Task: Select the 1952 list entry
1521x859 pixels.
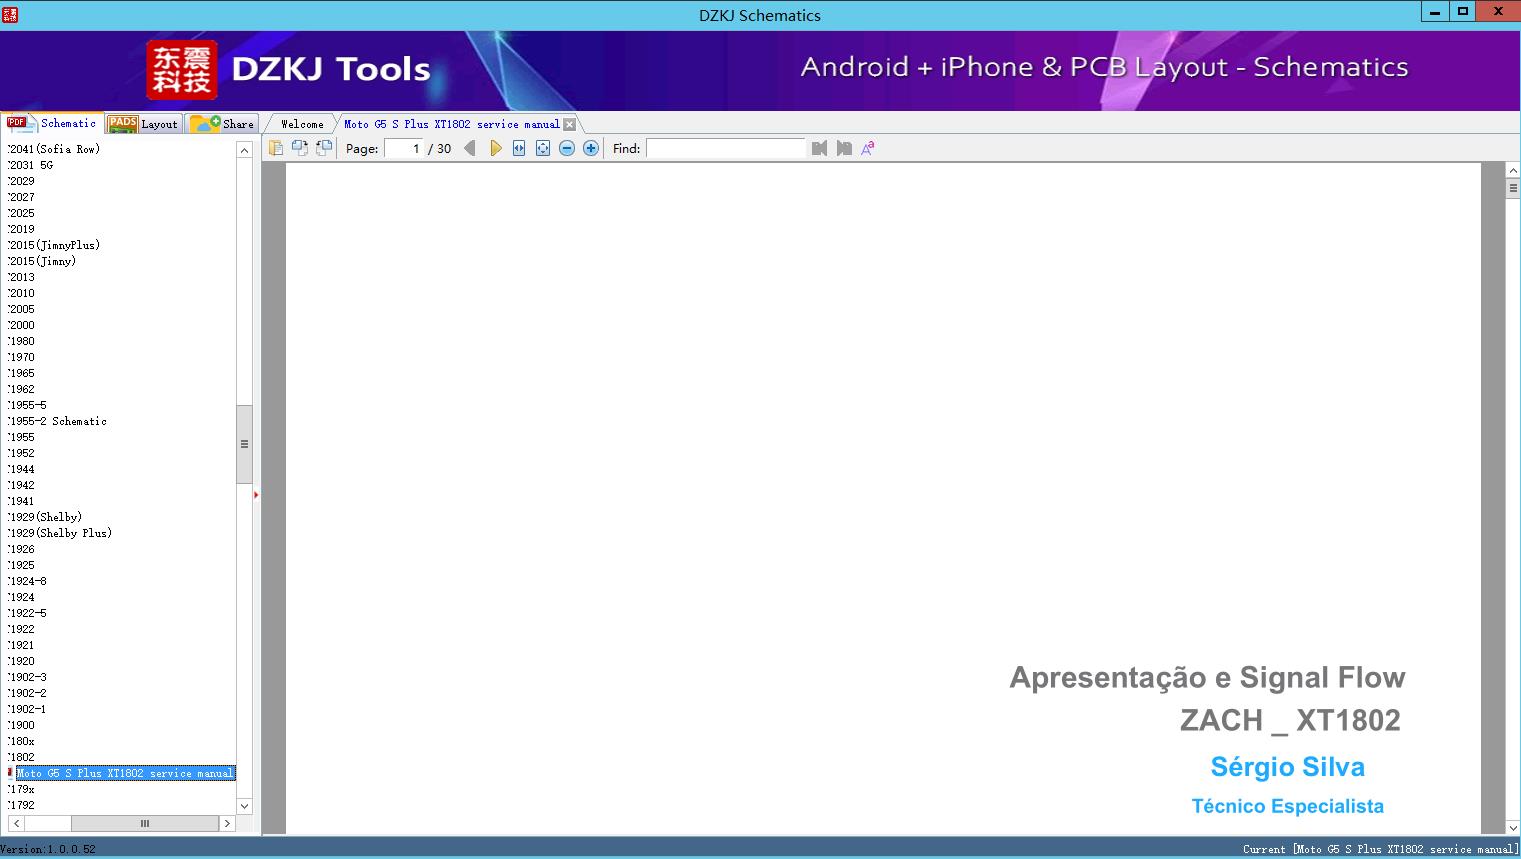Action: 21,453
